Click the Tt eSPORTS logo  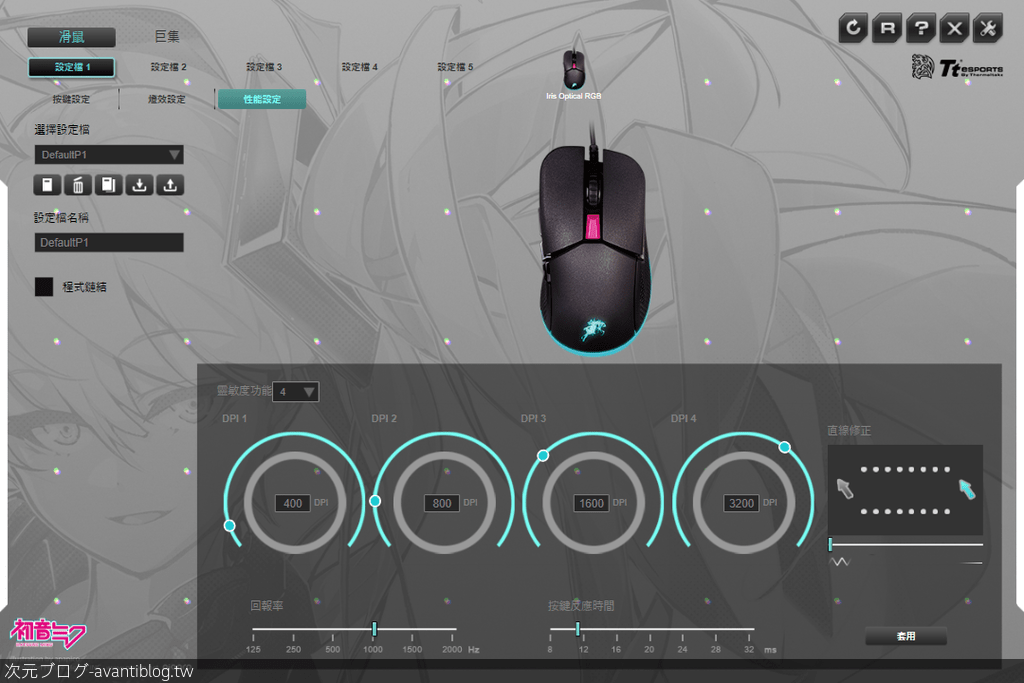957,67
